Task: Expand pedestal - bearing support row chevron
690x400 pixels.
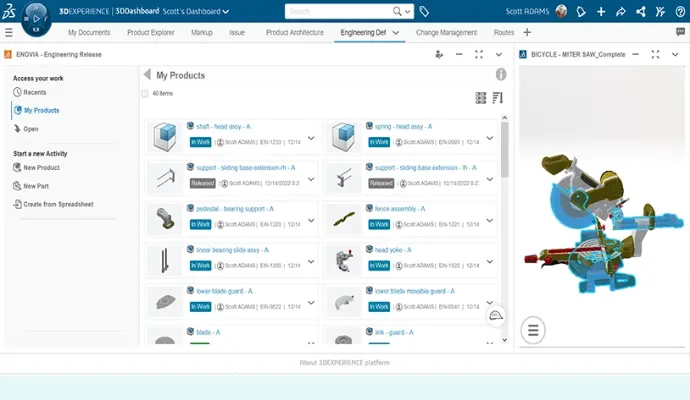Action: tap(311, 220)
